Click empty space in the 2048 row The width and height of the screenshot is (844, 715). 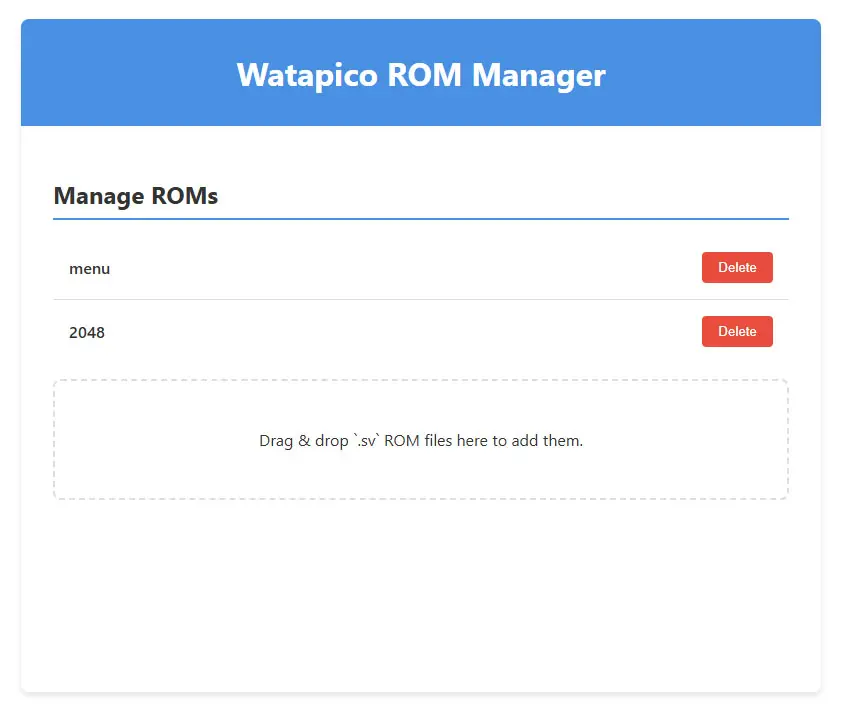click(400, 332)
